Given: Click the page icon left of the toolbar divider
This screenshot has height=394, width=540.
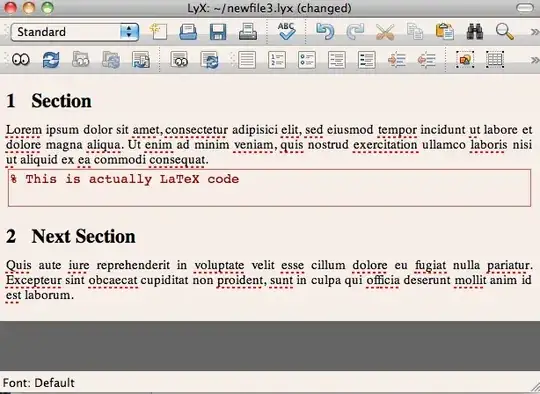Looking at the screenshot, I should [141, 60].
